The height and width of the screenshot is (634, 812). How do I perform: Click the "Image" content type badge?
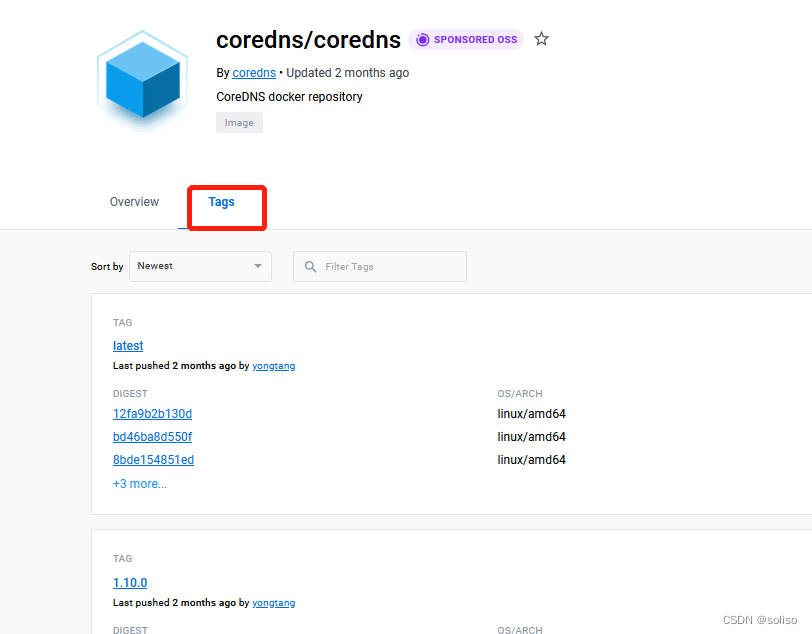point(239,122)
